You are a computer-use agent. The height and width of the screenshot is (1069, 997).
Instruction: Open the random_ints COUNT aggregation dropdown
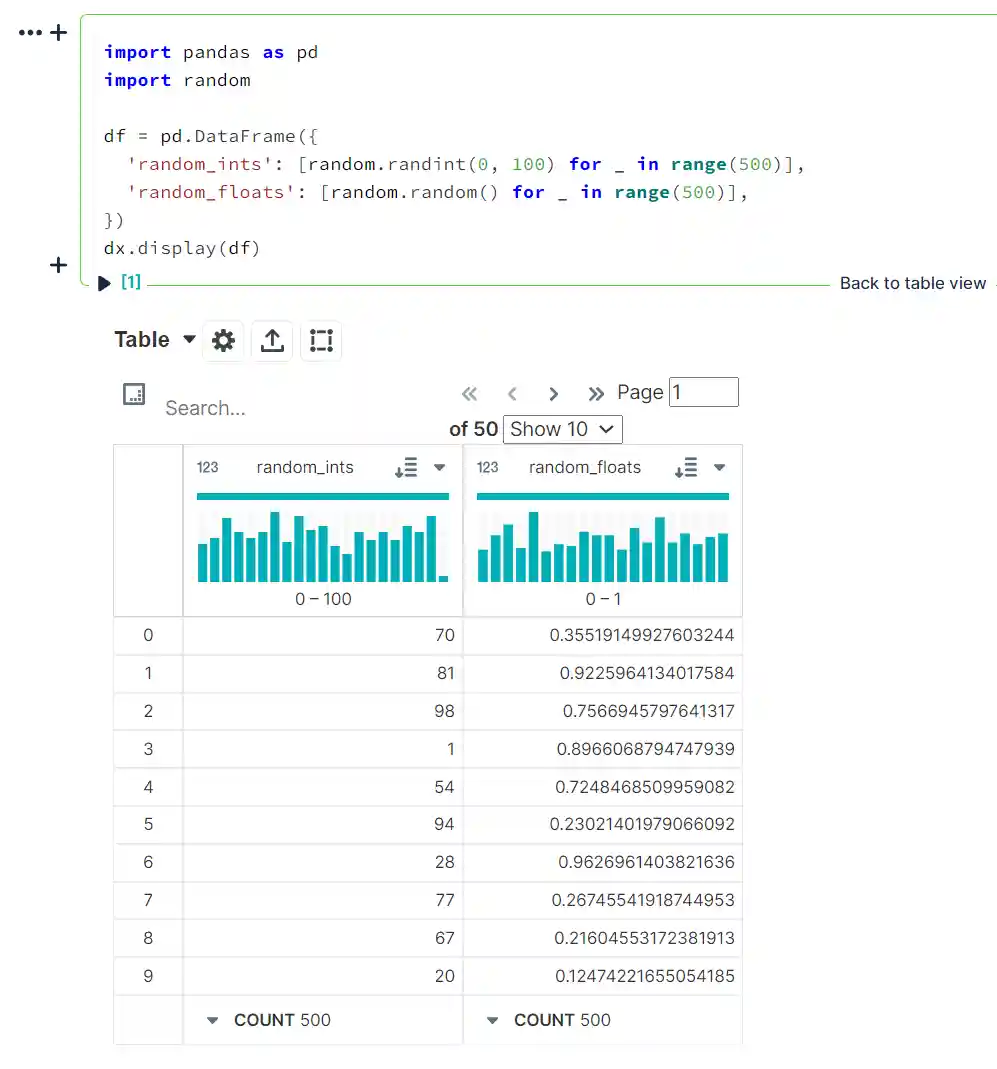(x=212, y=1021)
